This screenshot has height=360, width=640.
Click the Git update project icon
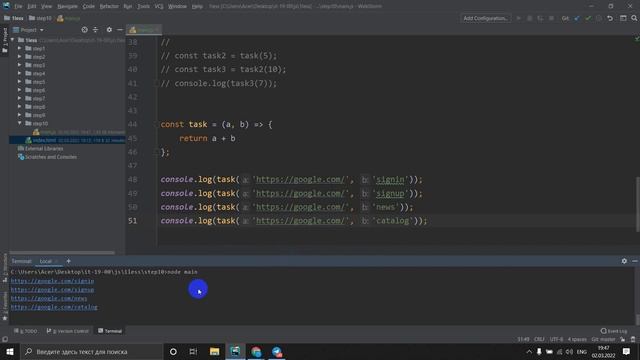click(577, 18)
